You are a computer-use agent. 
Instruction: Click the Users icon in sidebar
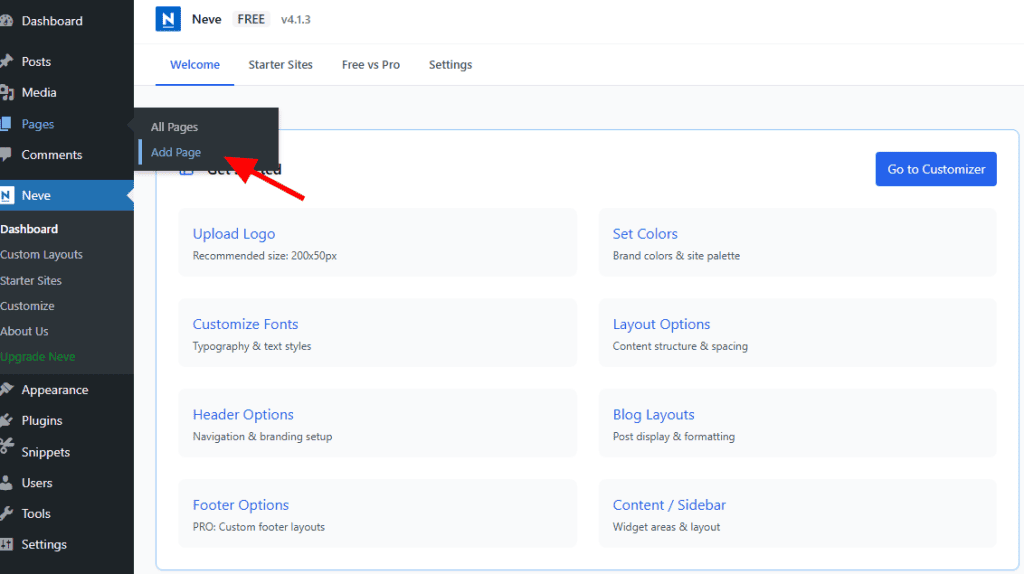(x=6, y=483)
